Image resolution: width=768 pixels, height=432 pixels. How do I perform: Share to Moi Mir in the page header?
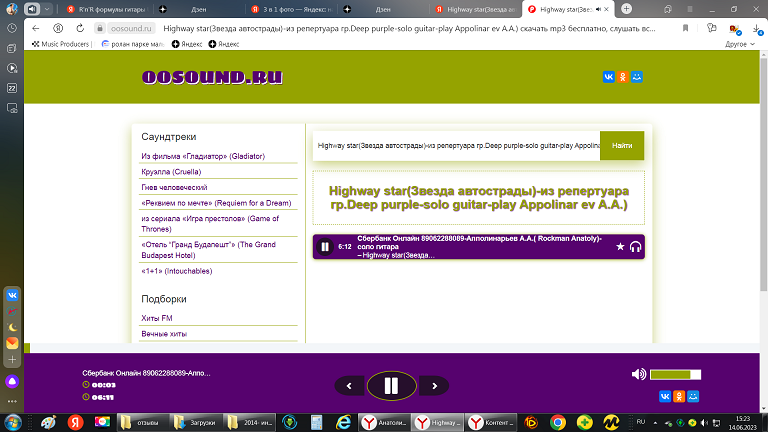pyautogui.click(x=637, y=77)
